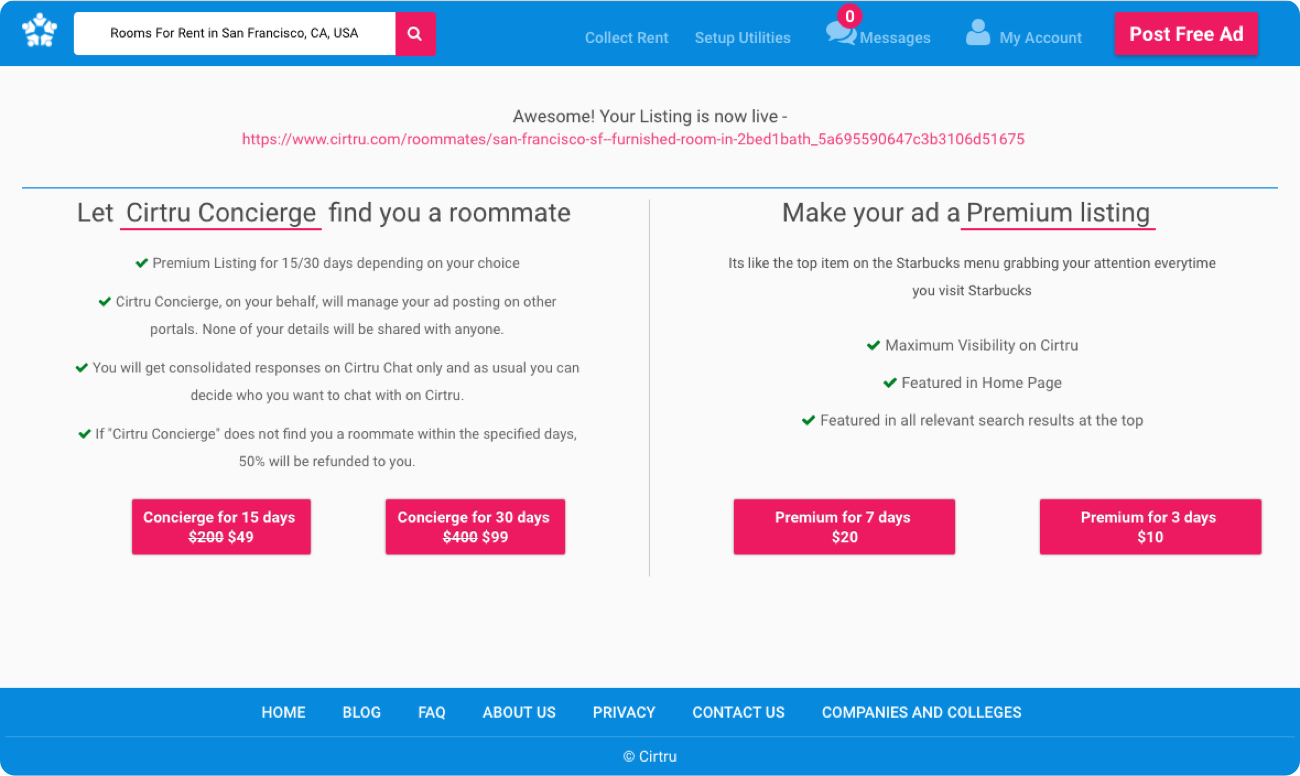This screenshot has width=1300, height=776.
Task: Open the BLOG footer link
Action: pyautogui.click(x=361, y=712)
